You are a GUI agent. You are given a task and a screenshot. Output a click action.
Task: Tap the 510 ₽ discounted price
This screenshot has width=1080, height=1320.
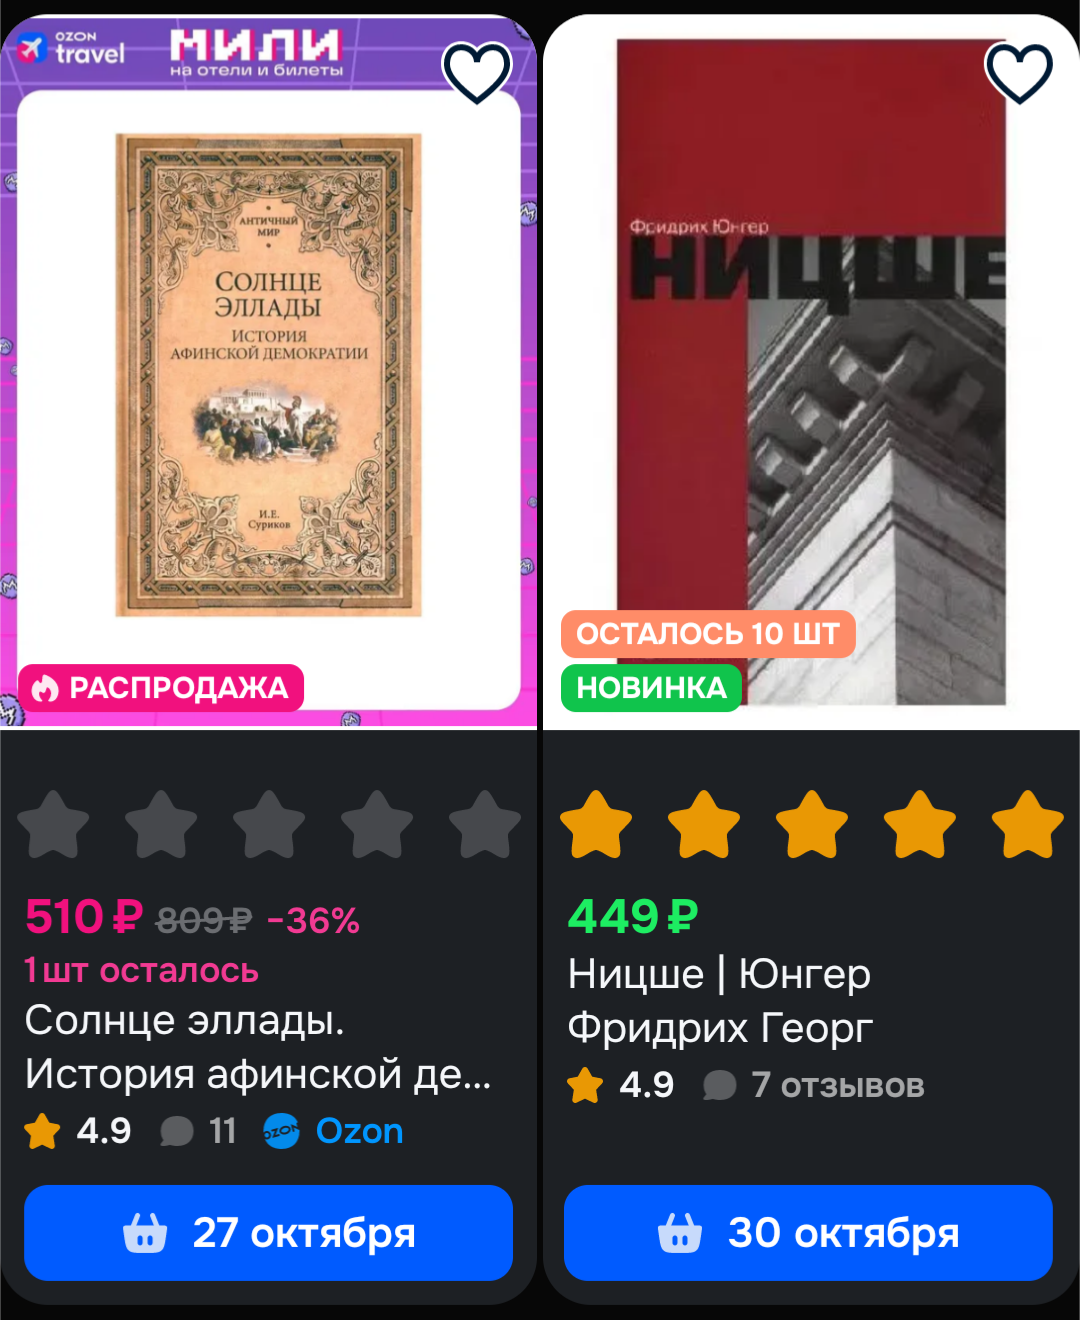(84, 917)
